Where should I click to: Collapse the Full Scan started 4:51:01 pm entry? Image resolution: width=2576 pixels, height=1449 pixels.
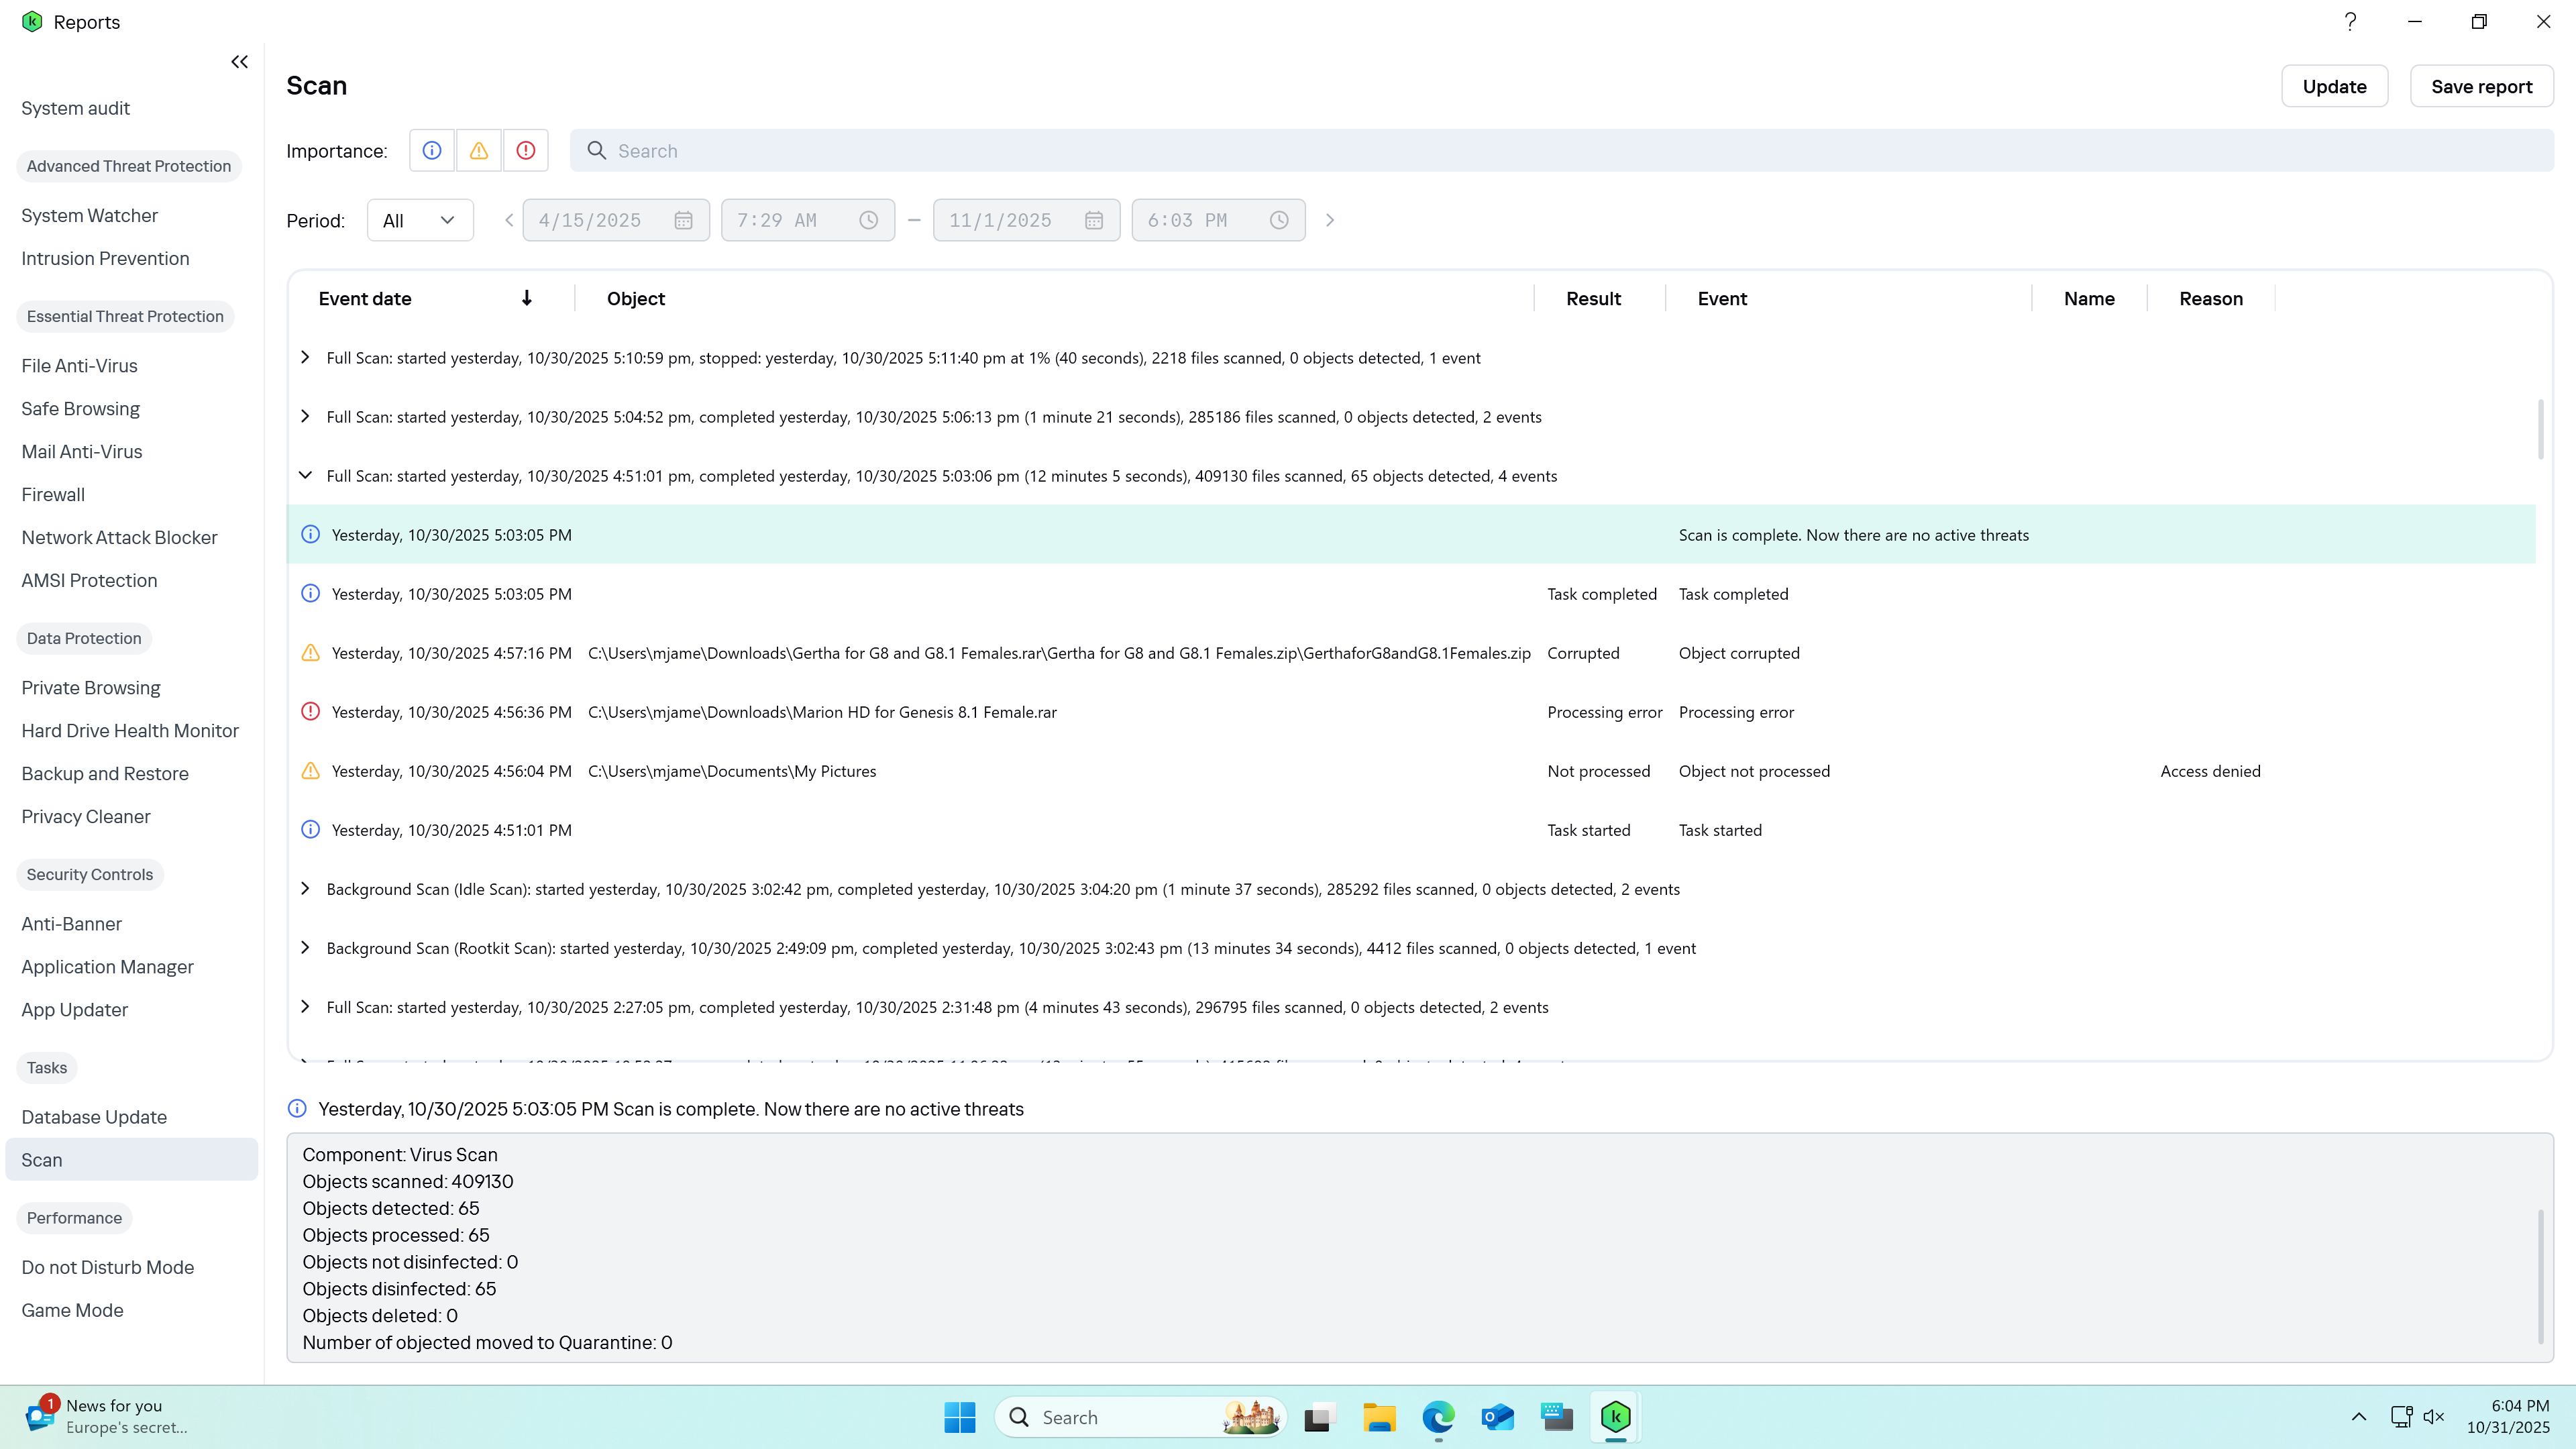click(306, 475)
